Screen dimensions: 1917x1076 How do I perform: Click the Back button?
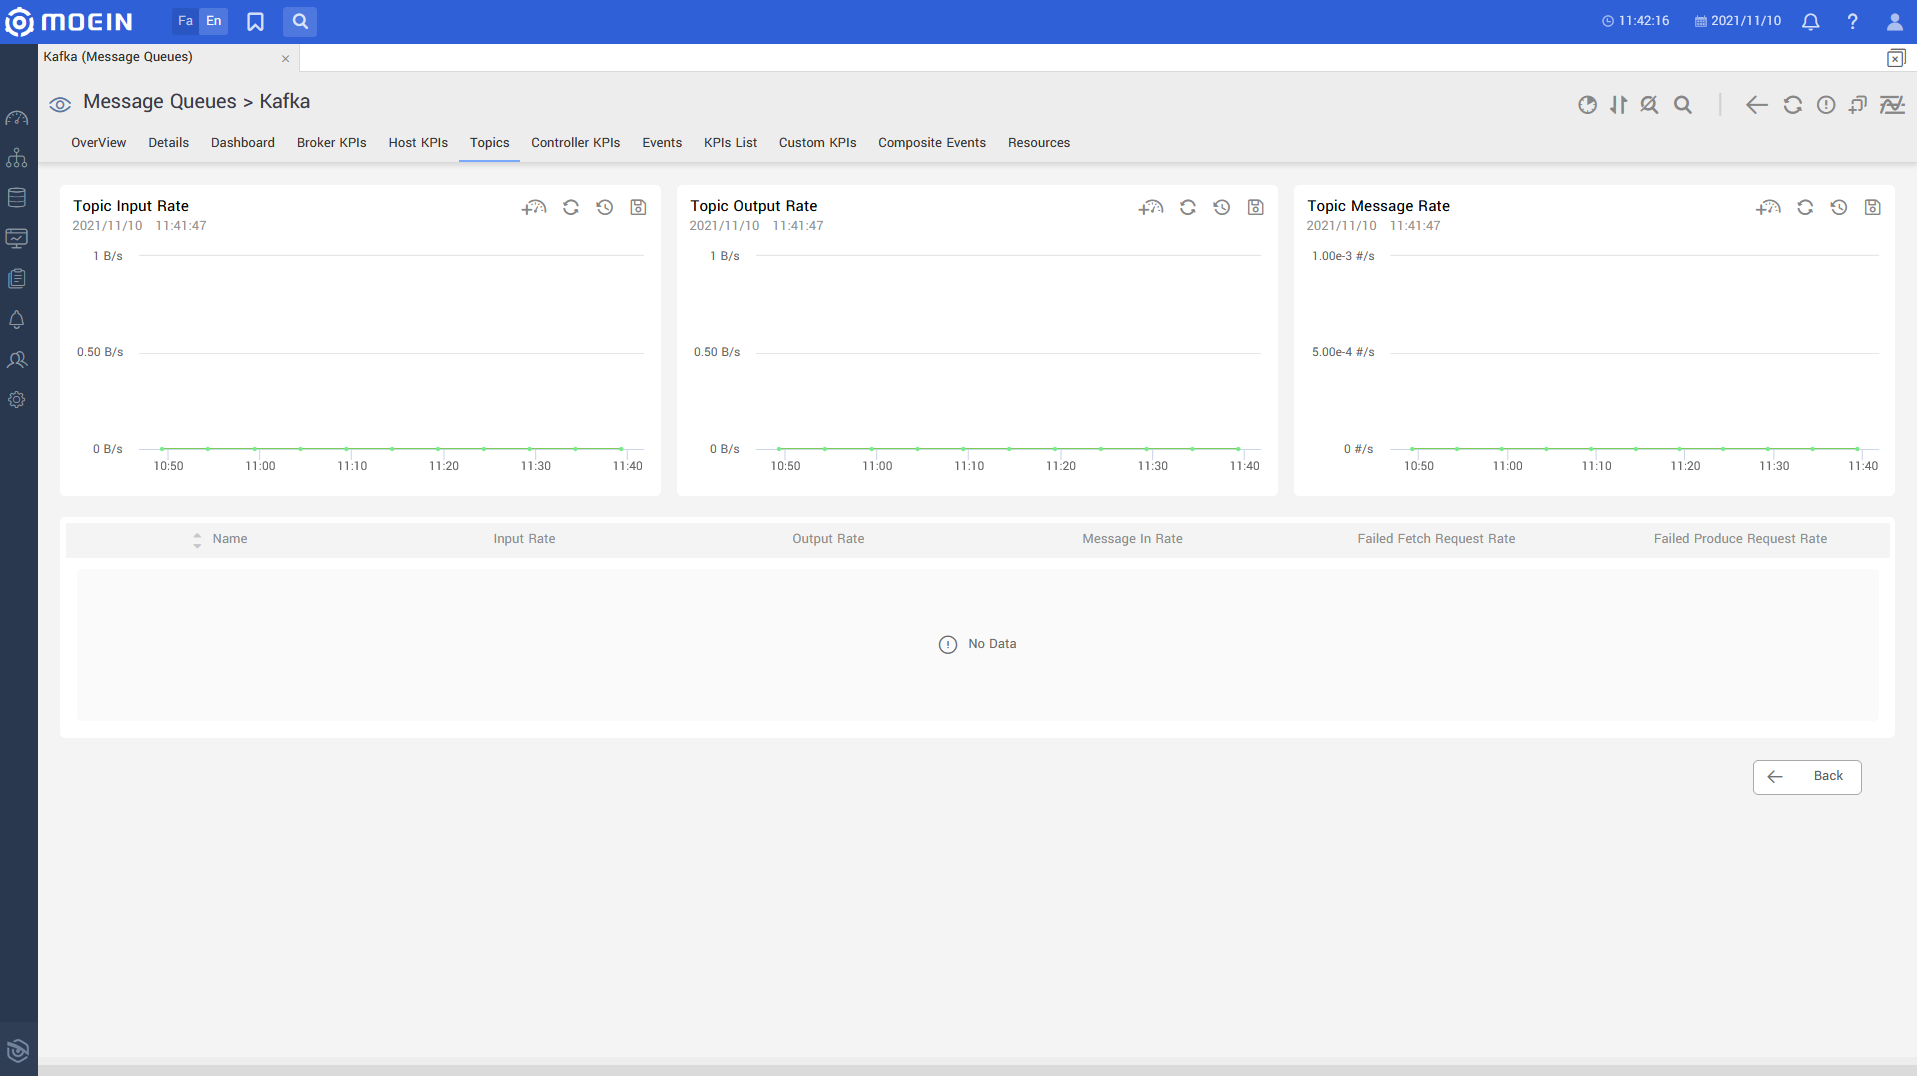click(x=1807, y=777)
